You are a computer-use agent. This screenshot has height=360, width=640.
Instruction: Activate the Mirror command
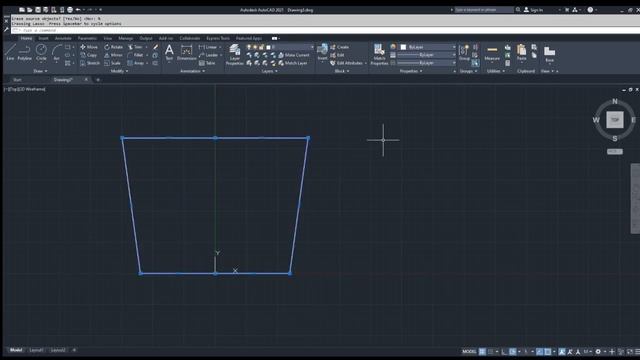coord(113,55)
